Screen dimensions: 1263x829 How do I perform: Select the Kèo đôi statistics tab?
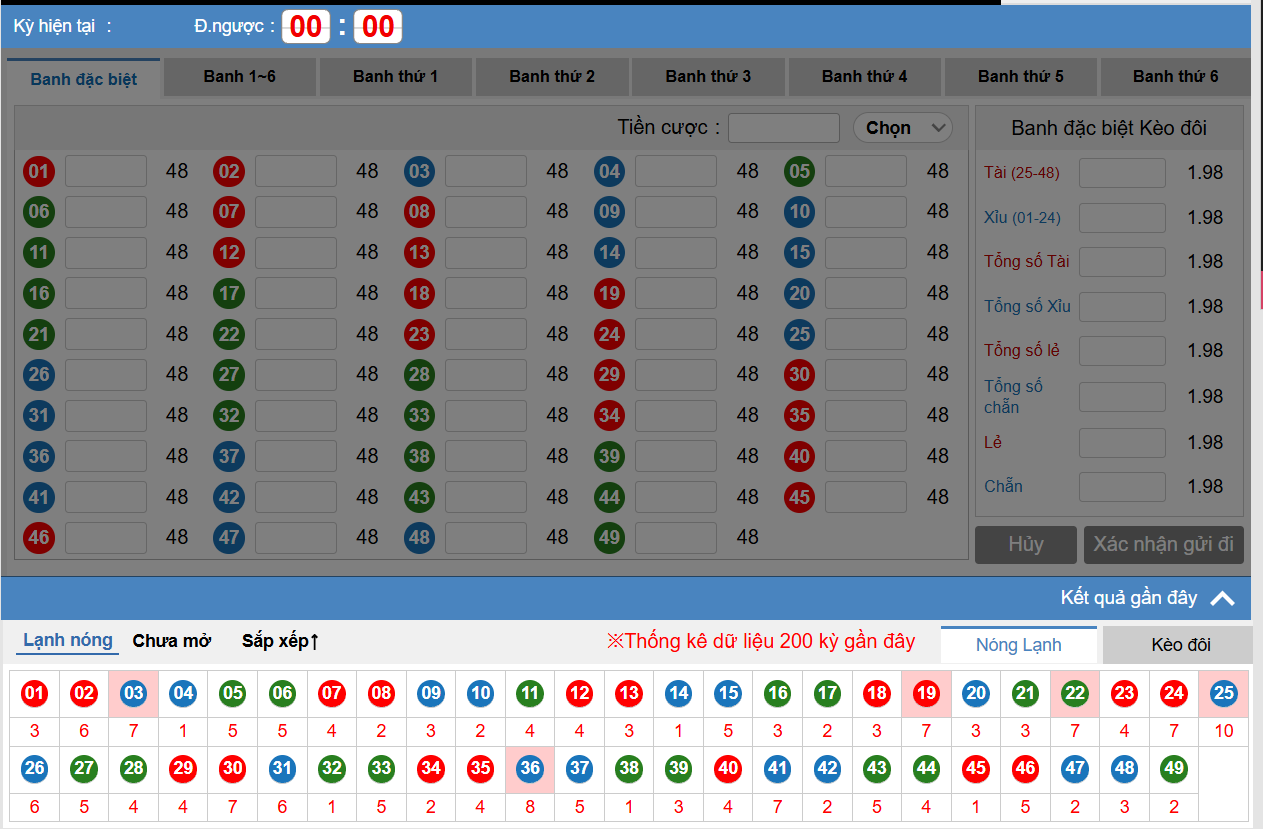click(1180, 645)
